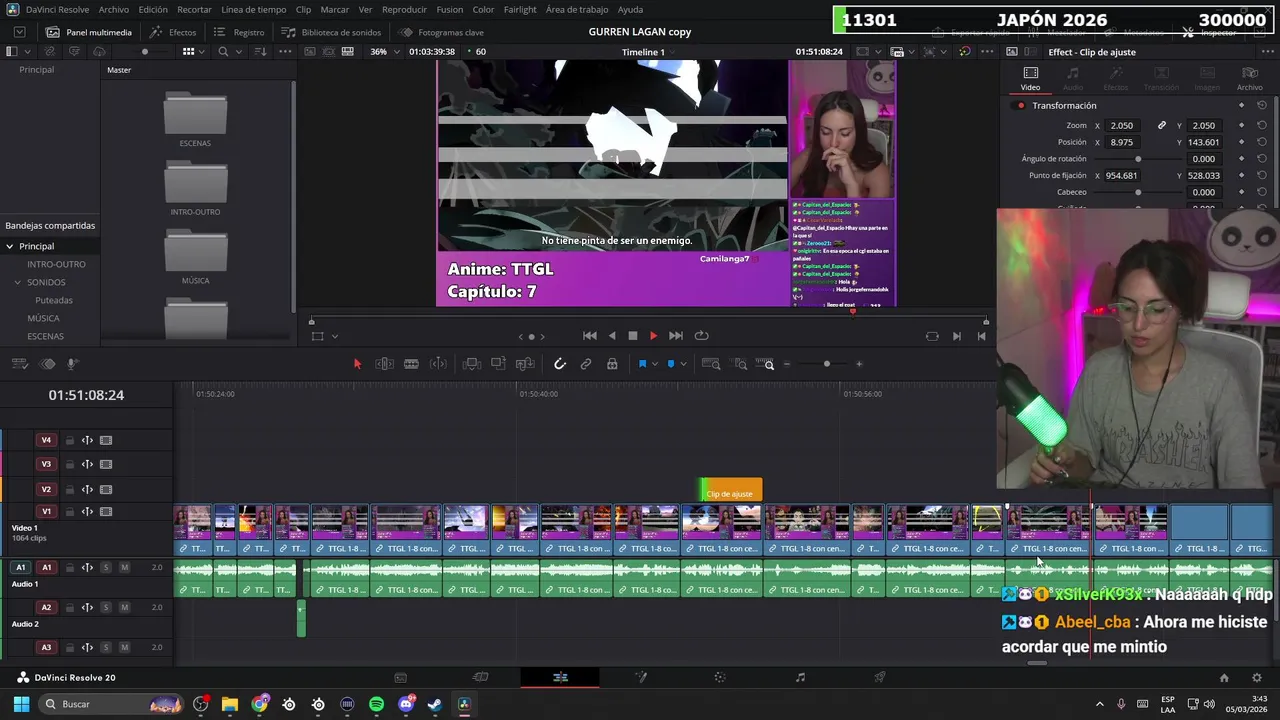Image resolution: width=1280 pixels, height=720 pixels.
Task: Open the Línea de tiempo menu
Action: coord(254,9)
